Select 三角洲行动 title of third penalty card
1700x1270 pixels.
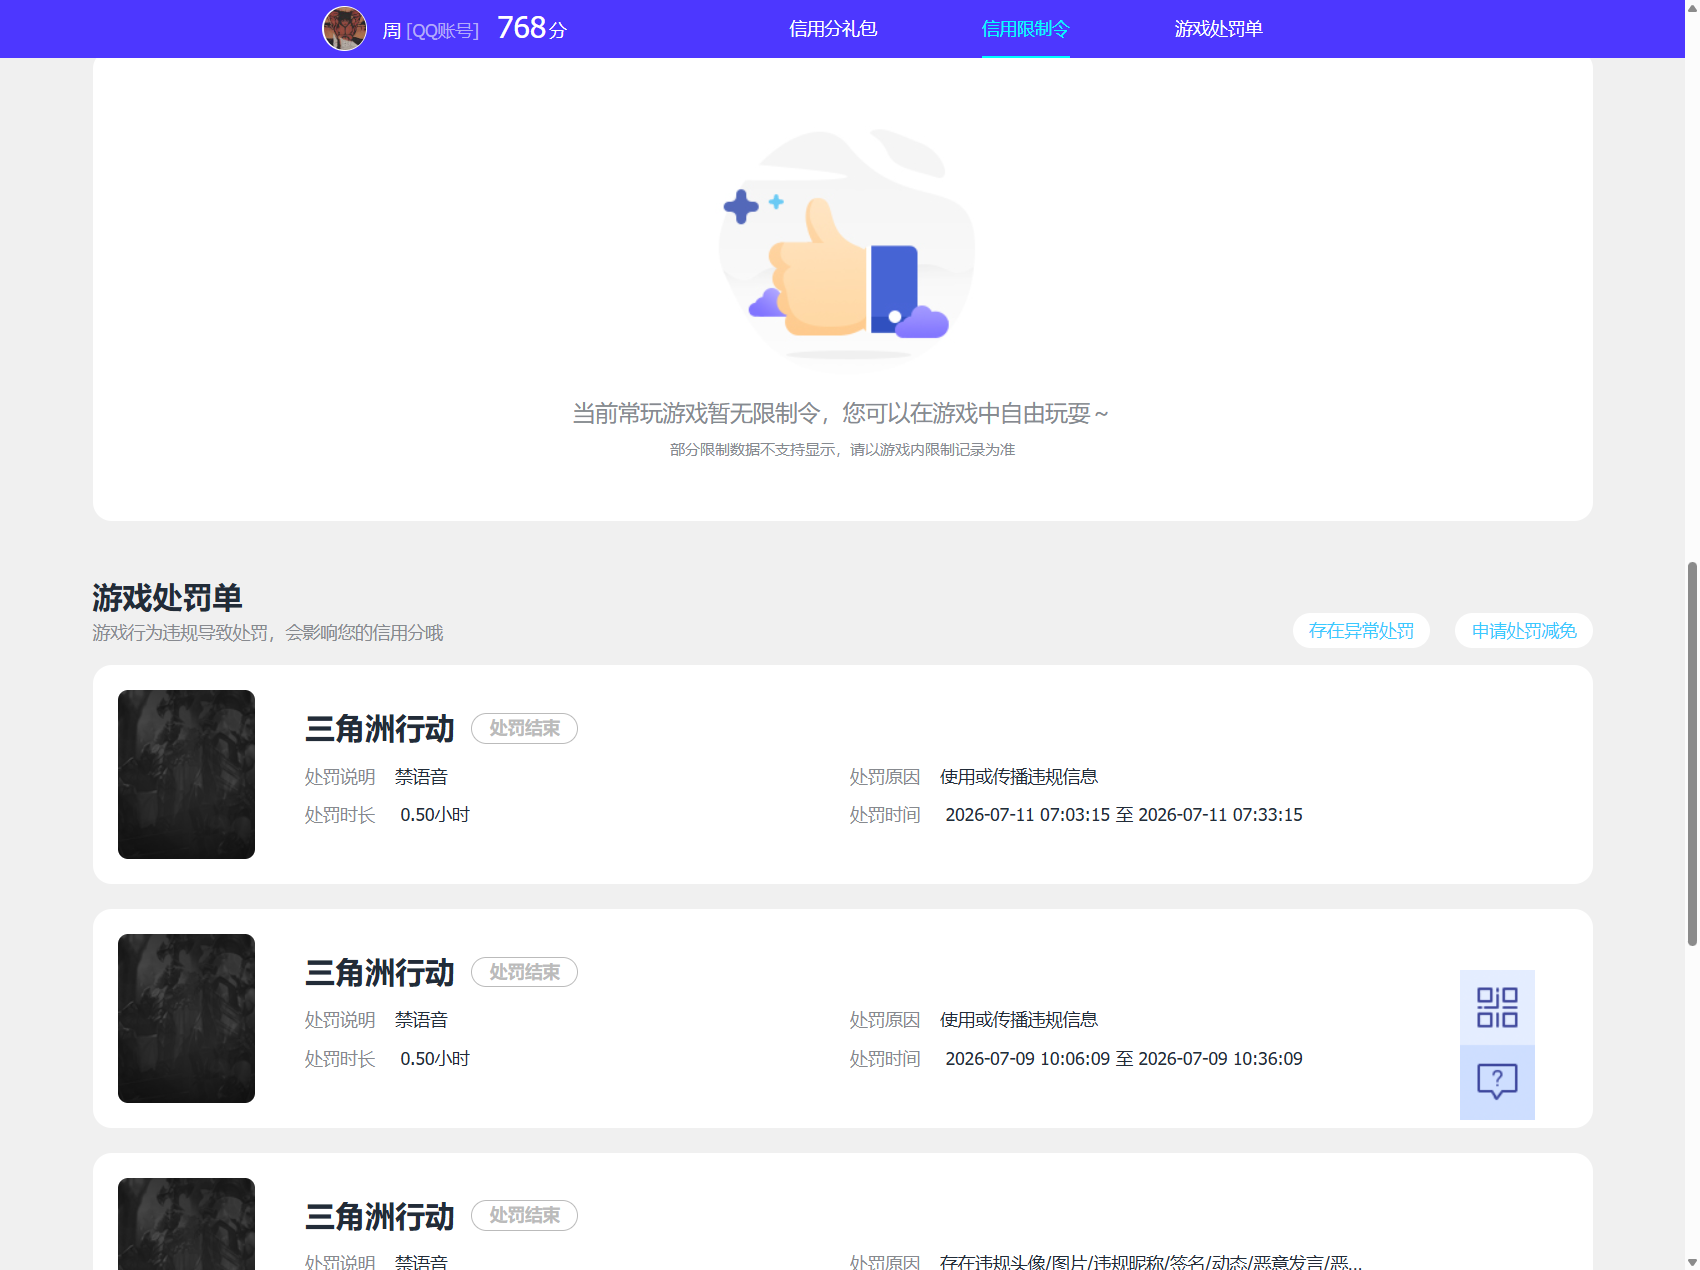click(x=380, y=1216)
